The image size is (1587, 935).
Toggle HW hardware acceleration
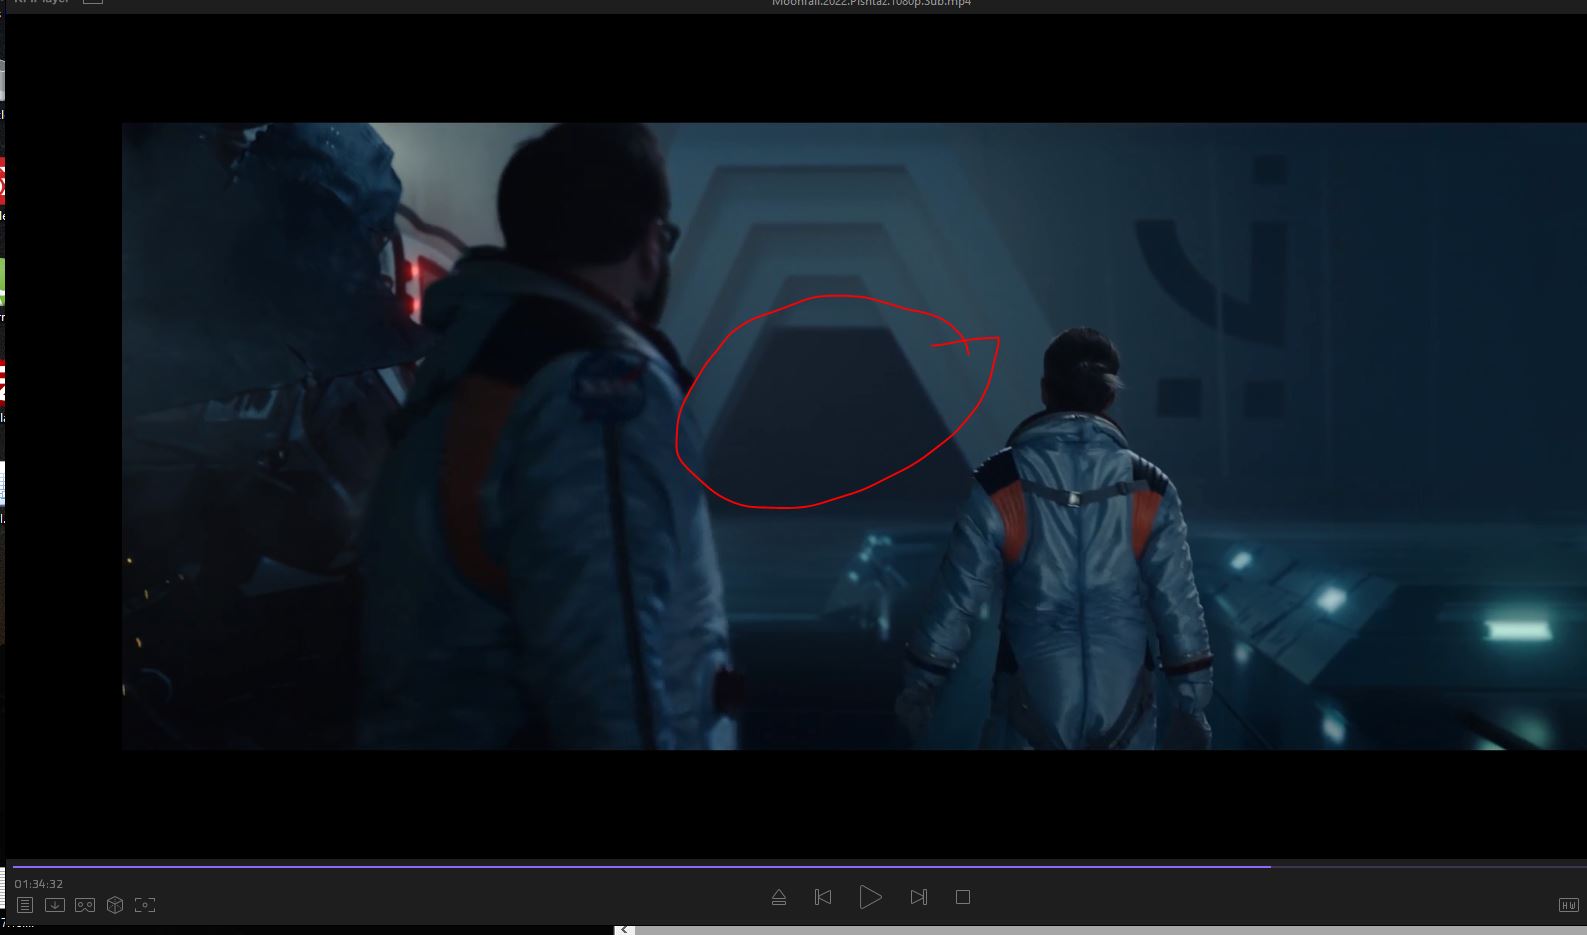coord(1567,905)
